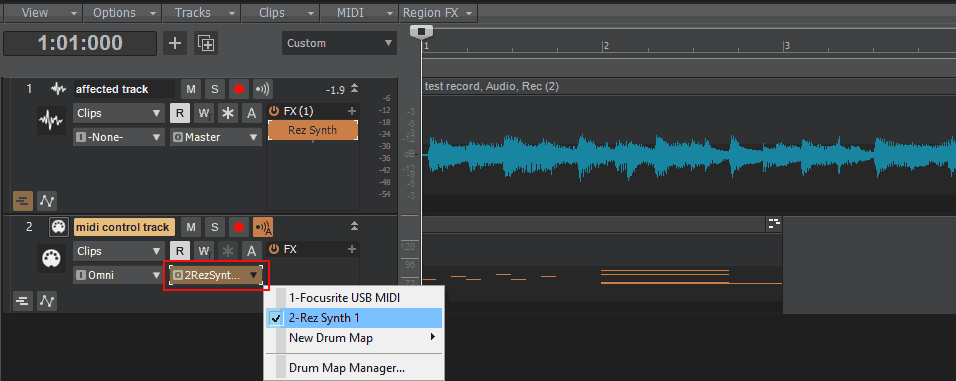Screen dimensions: 956x381
Task: Open the Master output dropdown
Action: click(x=216, y=137)
